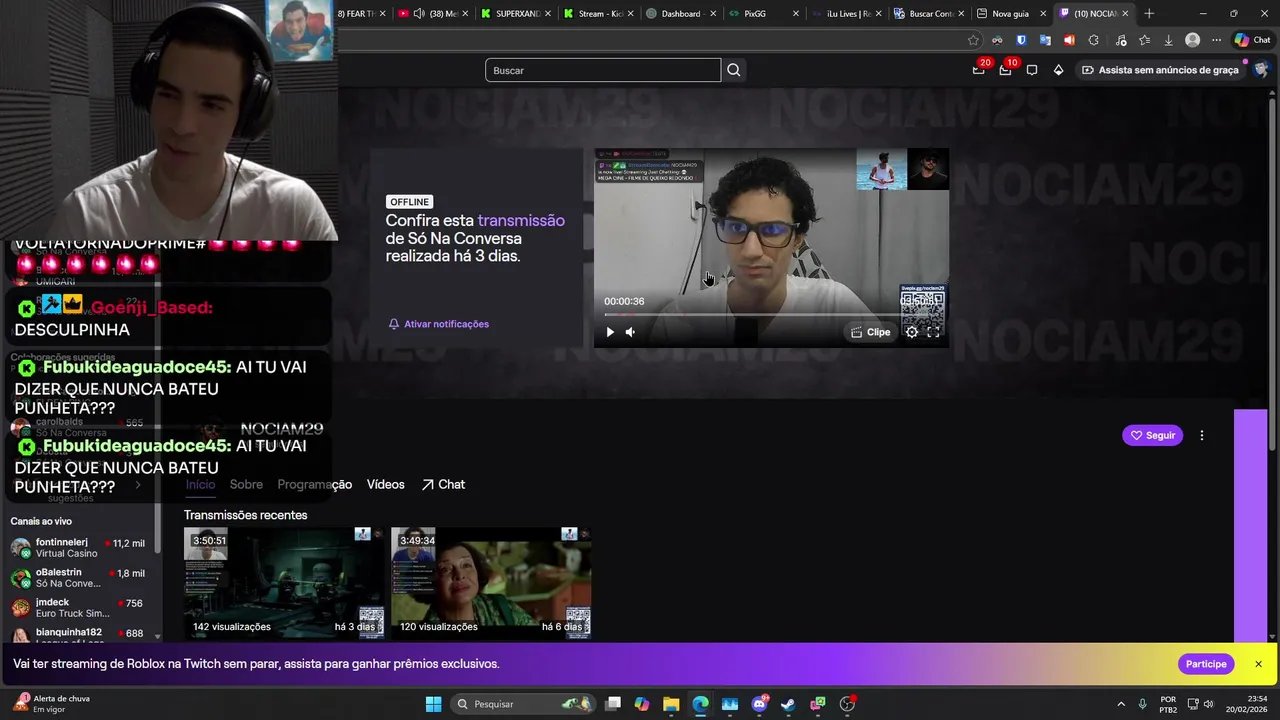Click the Twitch search magnifier button

[x=734, y=70]
